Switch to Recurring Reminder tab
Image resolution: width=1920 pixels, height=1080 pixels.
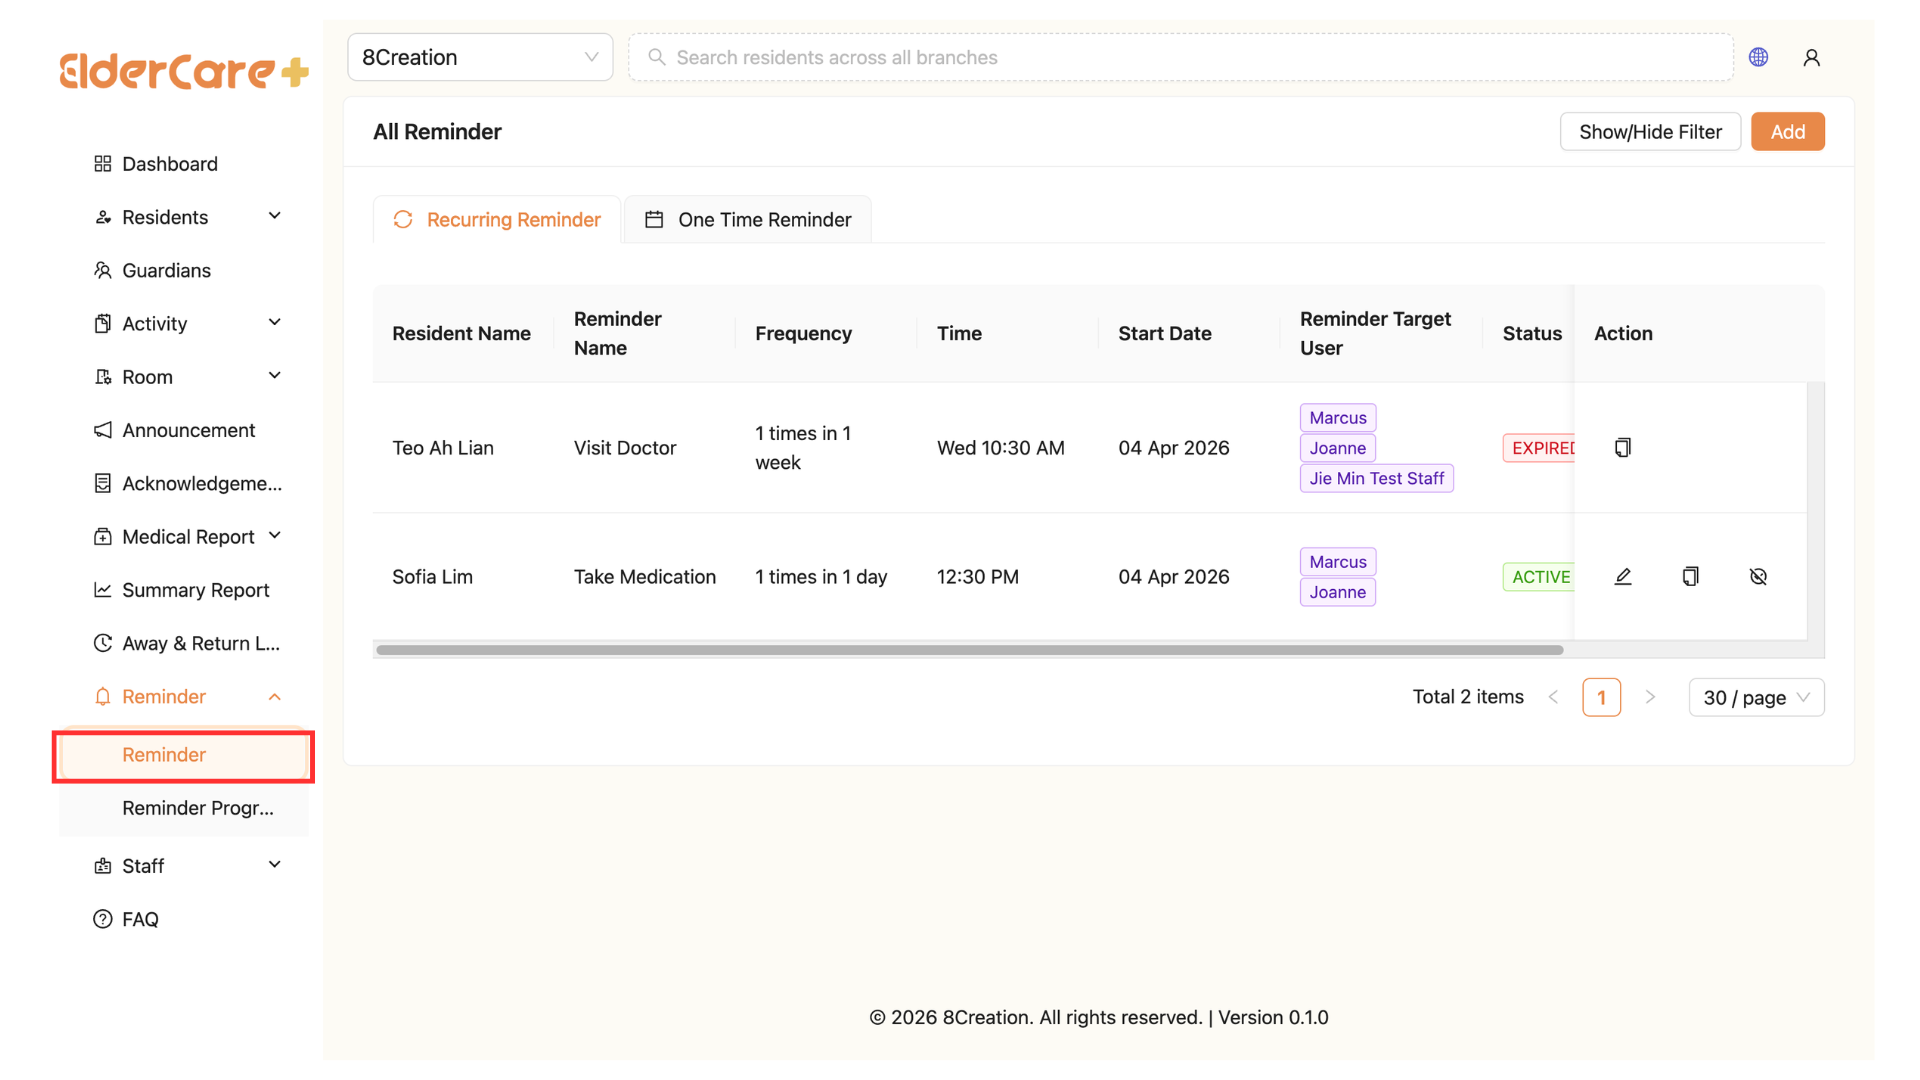pyautogui.click(x=497, y=219)
